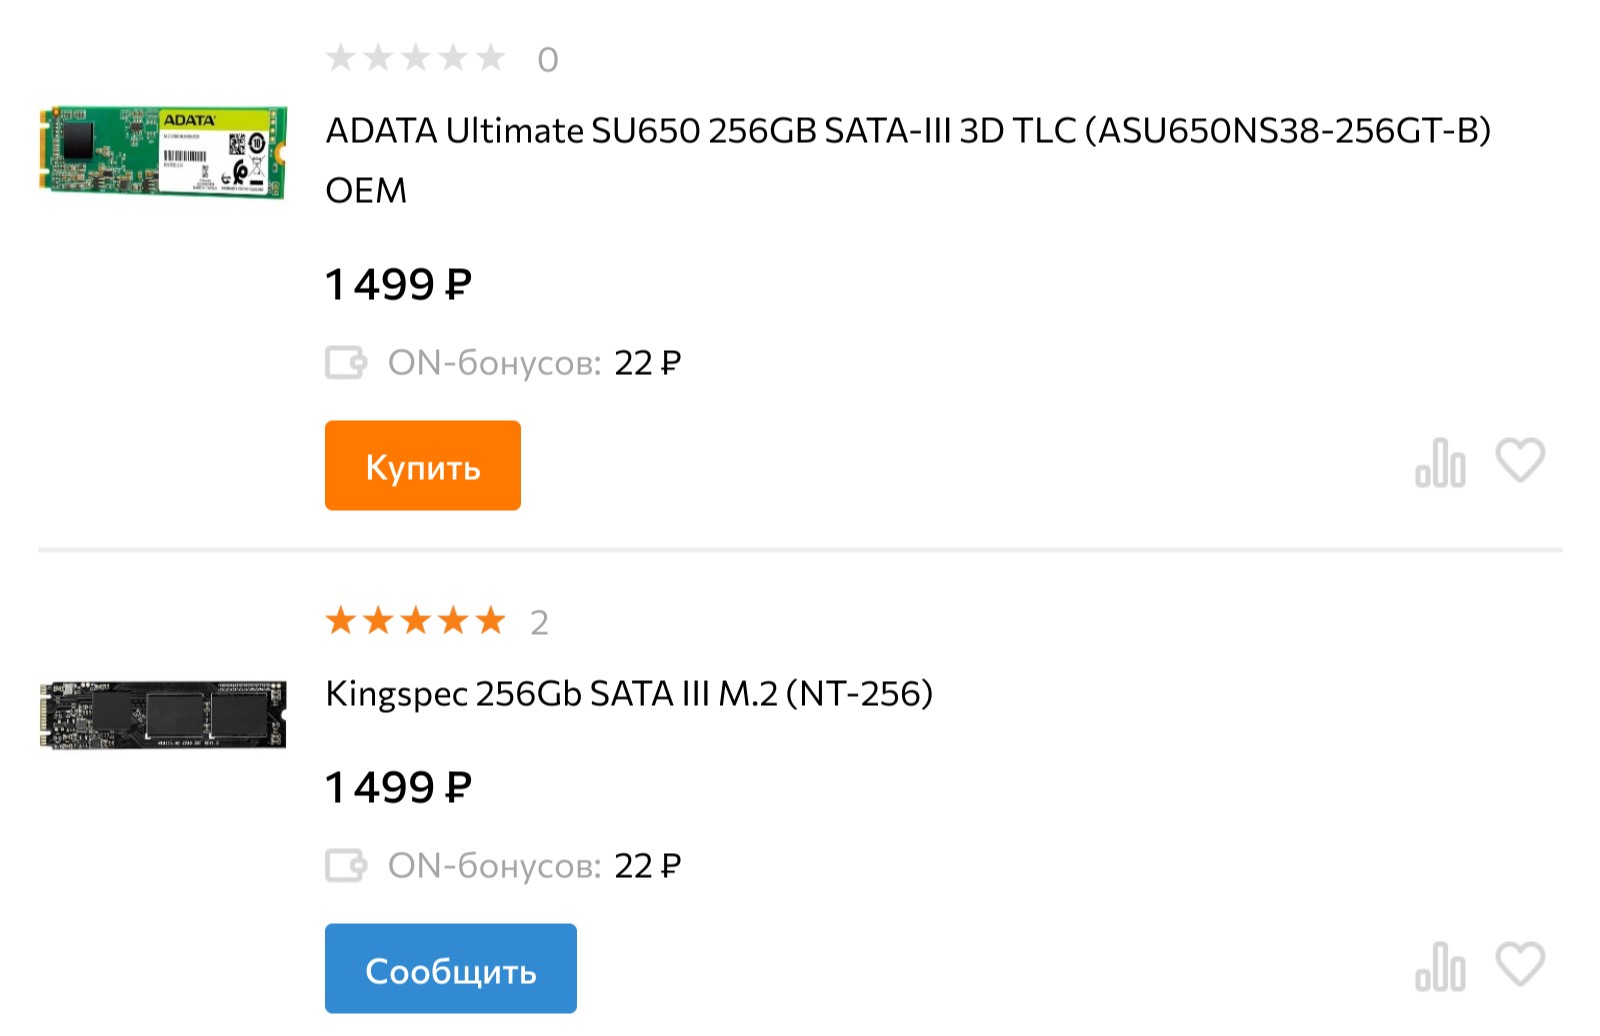The width and height of the screenshot is (1600, 1036).
Task: Open the Kingspec black SSD thumbnail image
Action: (164, 714)
